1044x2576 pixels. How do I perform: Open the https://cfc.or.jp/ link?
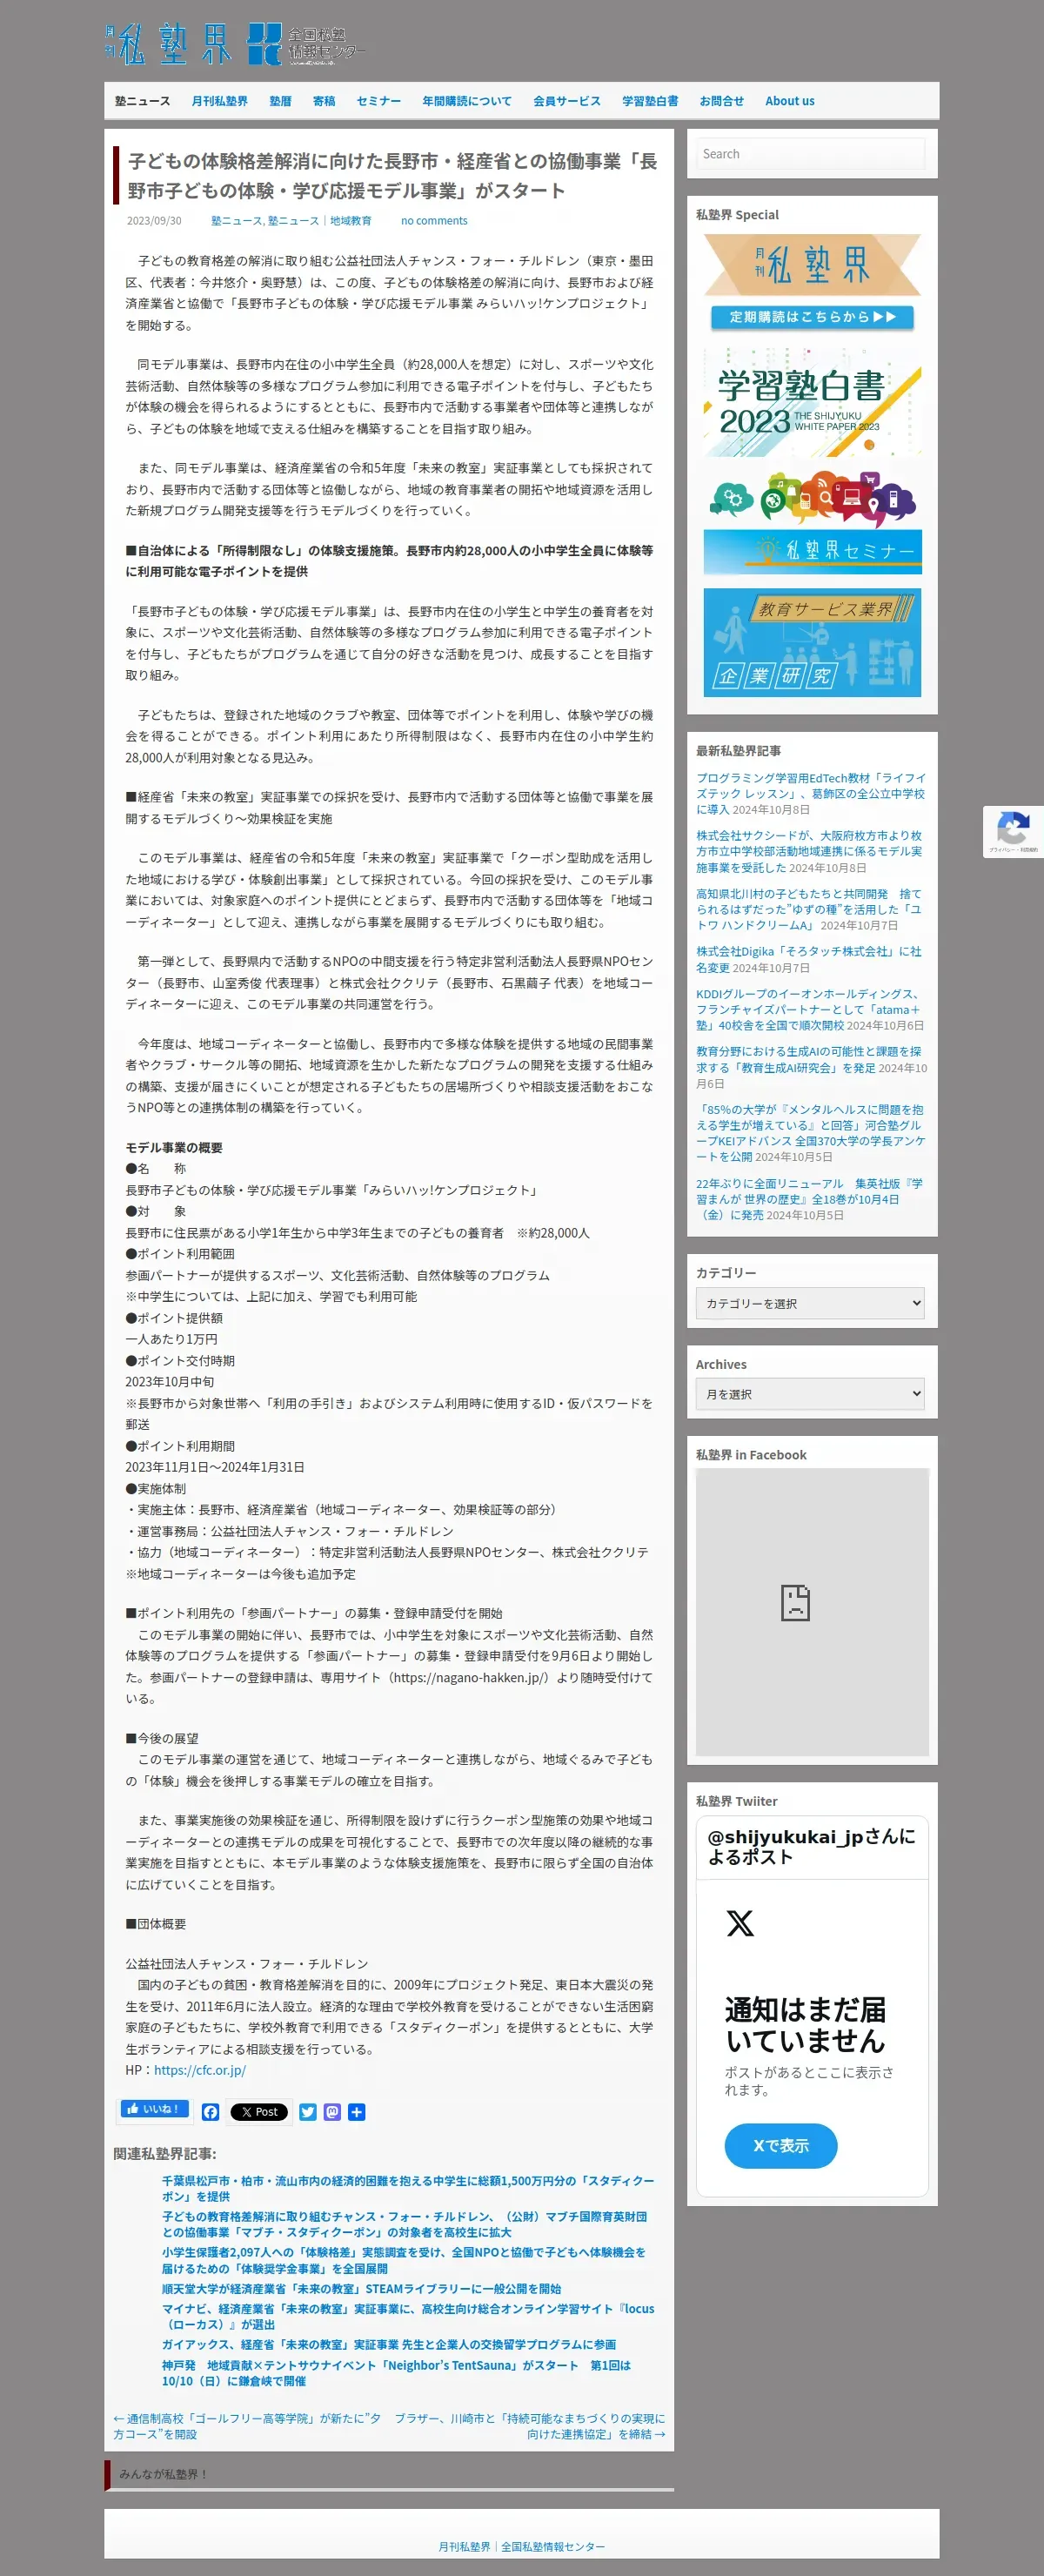tap(199, 2069)
